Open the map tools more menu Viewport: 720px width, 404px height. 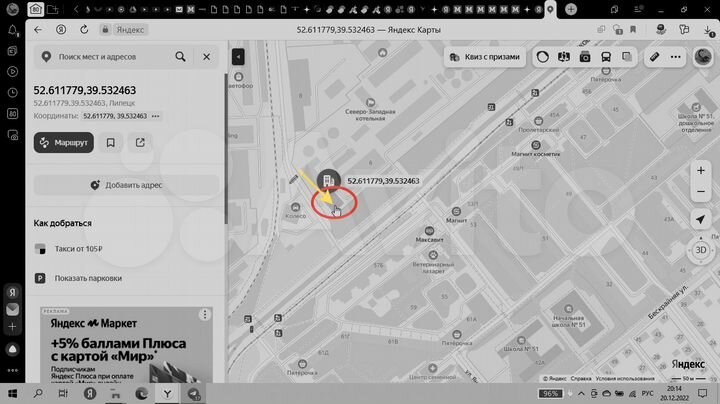point(675,57)
